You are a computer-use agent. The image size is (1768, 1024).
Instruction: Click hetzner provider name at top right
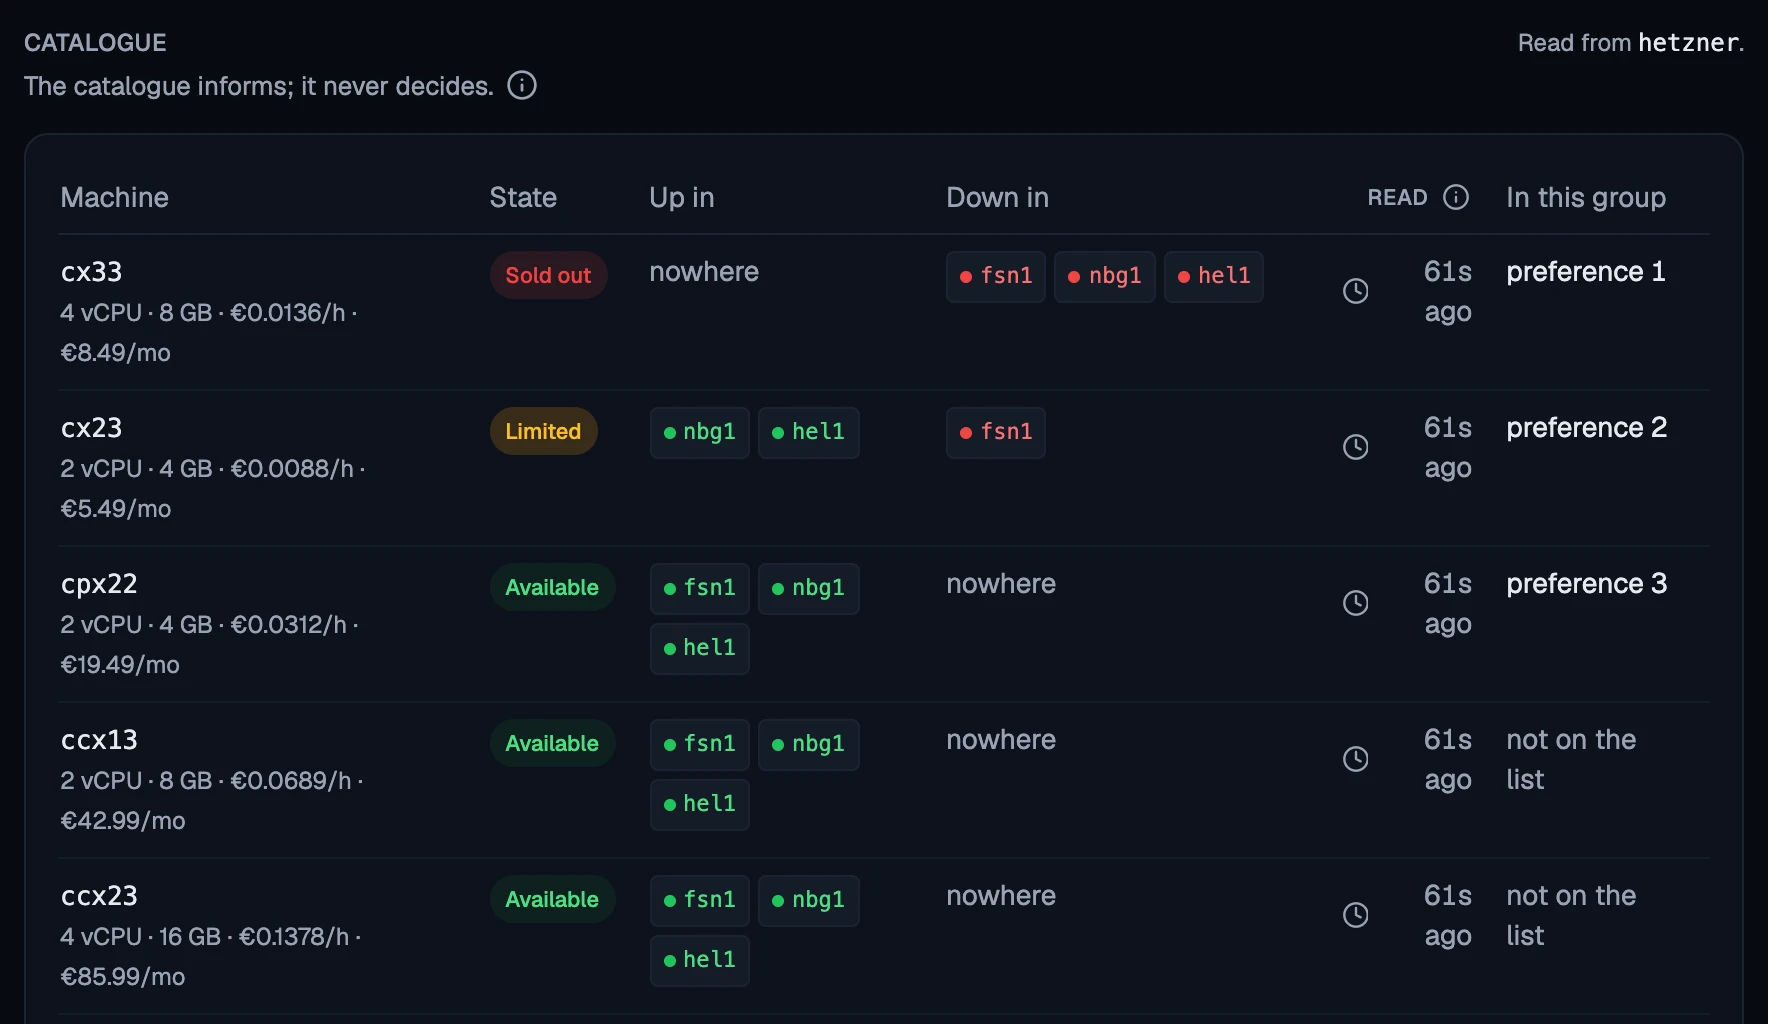(x=1688, y=43)
